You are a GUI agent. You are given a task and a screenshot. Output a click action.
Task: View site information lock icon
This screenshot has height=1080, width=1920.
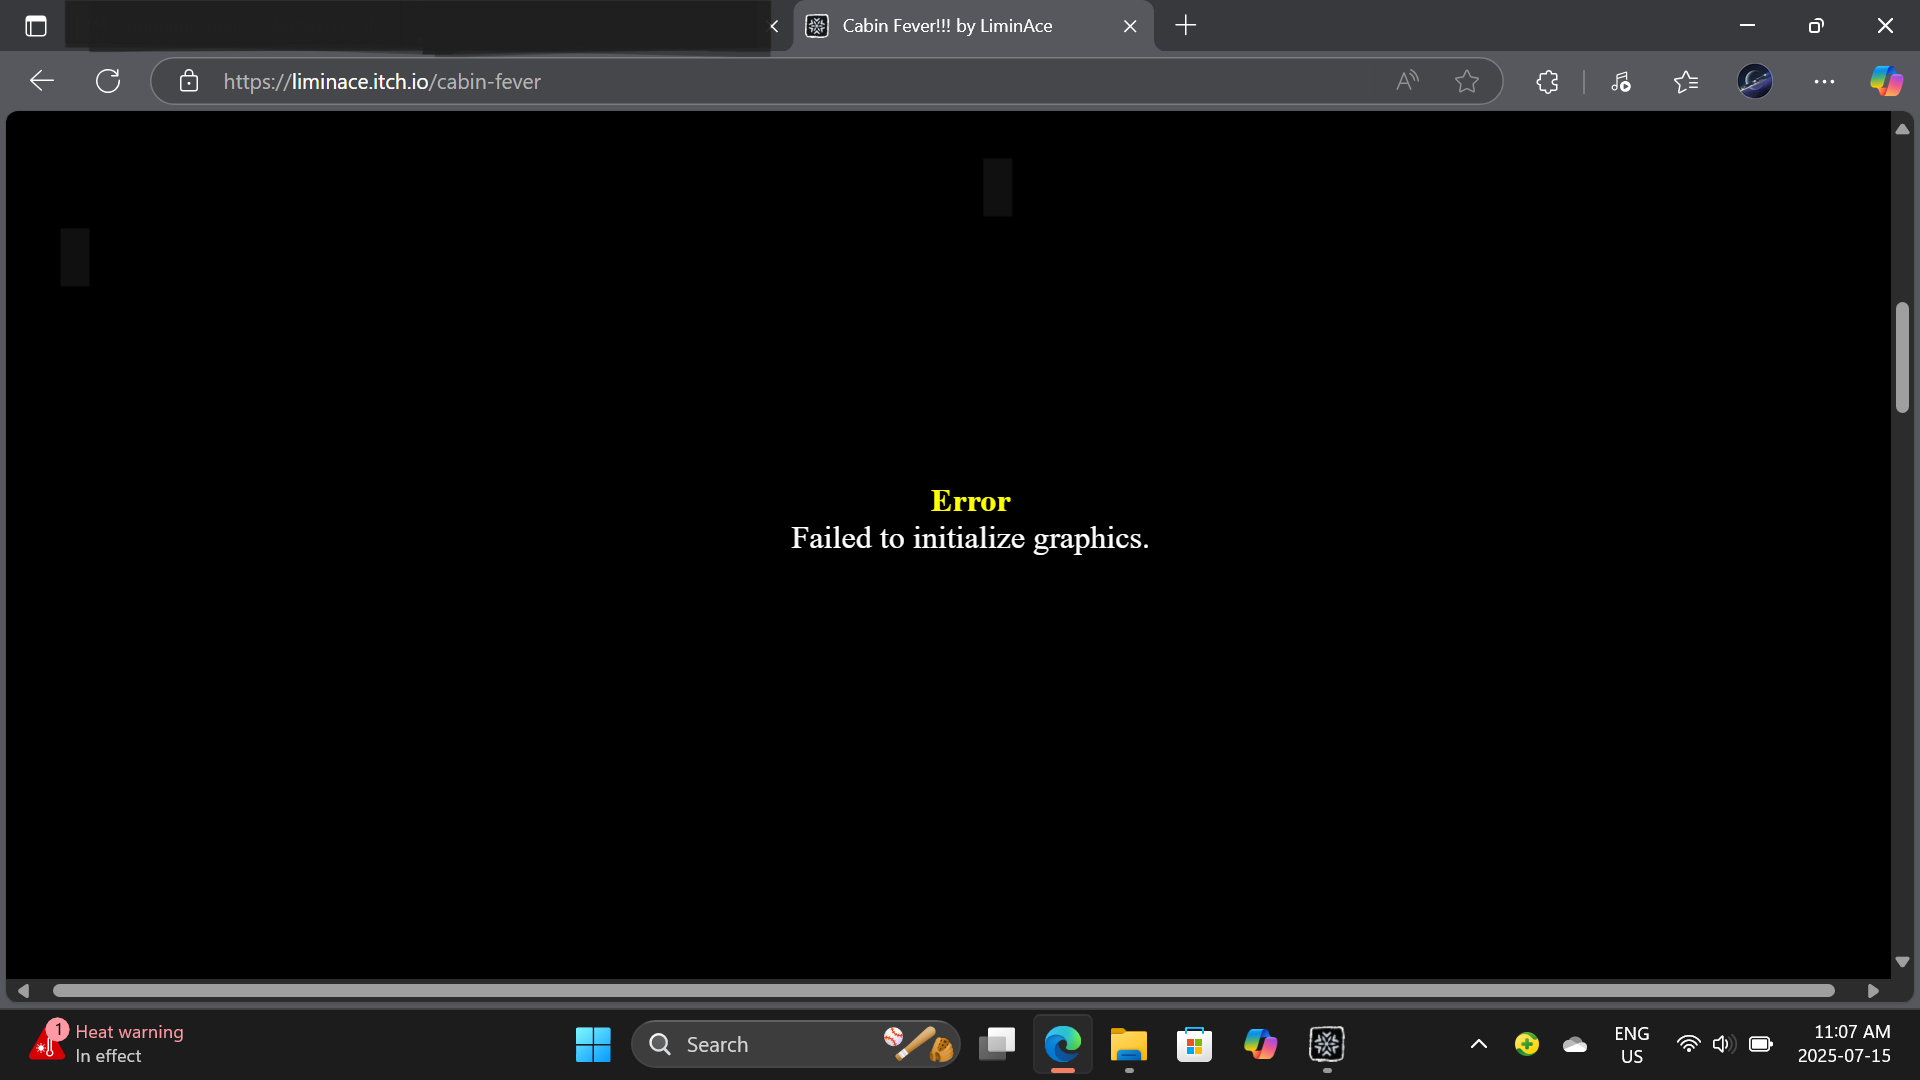click(x=189, y=81)
